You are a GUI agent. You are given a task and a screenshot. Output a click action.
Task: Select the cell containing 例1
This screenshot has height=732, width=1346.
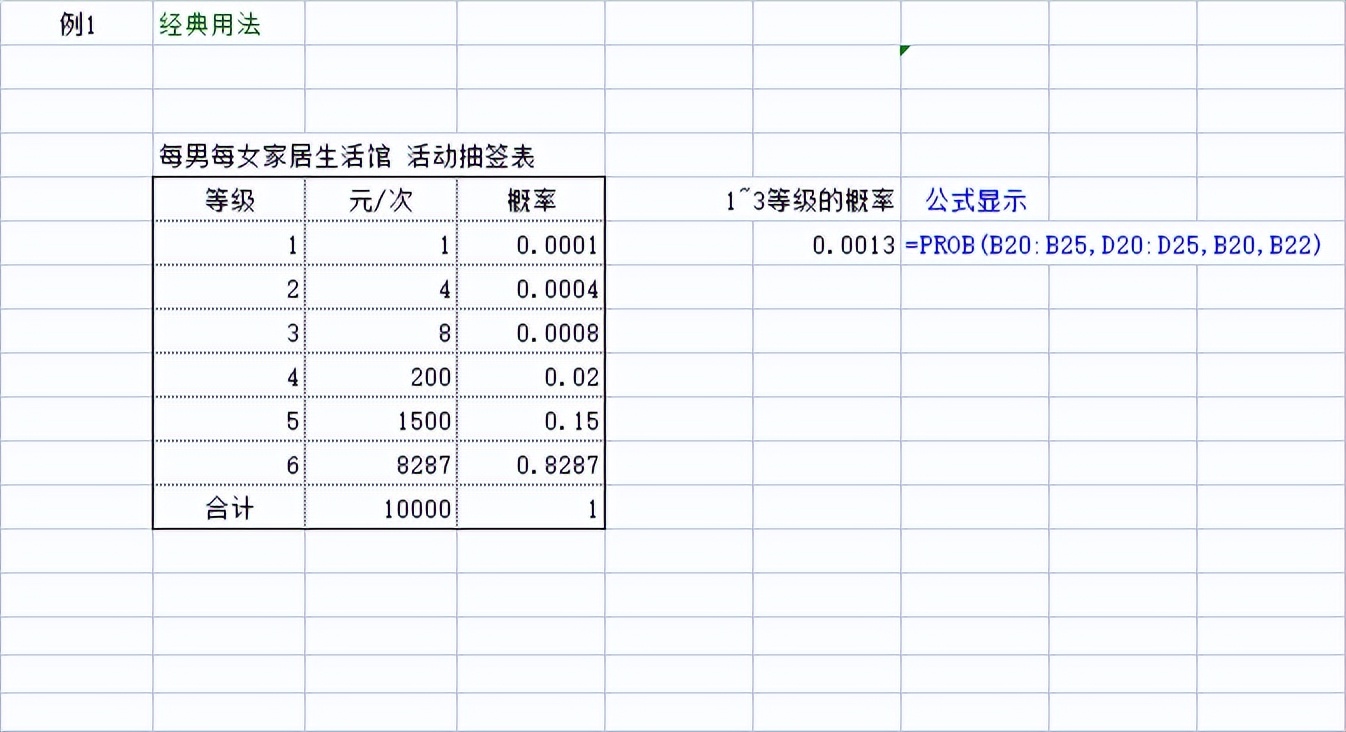pyautogui.click(x=78, y=23)
